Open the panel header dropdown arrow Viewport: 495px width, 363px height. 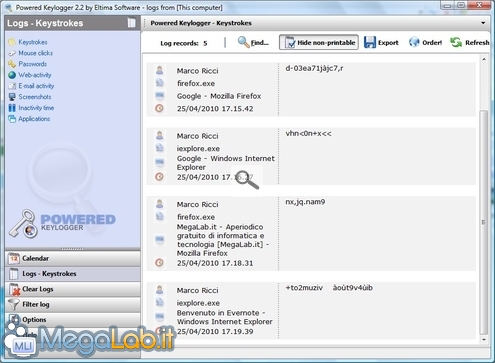483,23
